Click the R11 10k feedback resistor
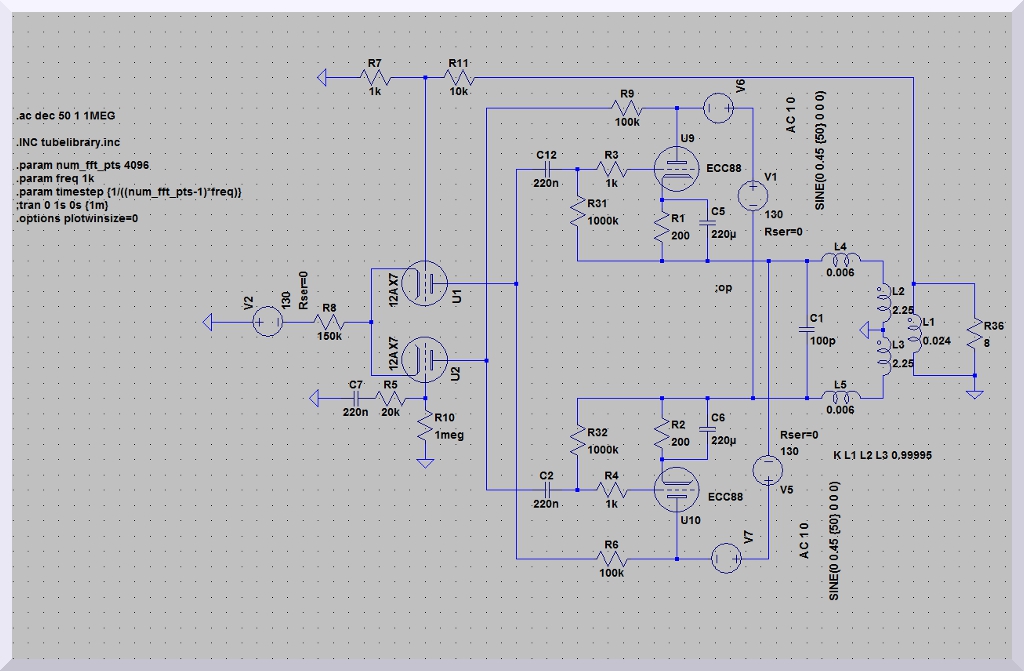The image size is (1024, 671). pos(459,77)
